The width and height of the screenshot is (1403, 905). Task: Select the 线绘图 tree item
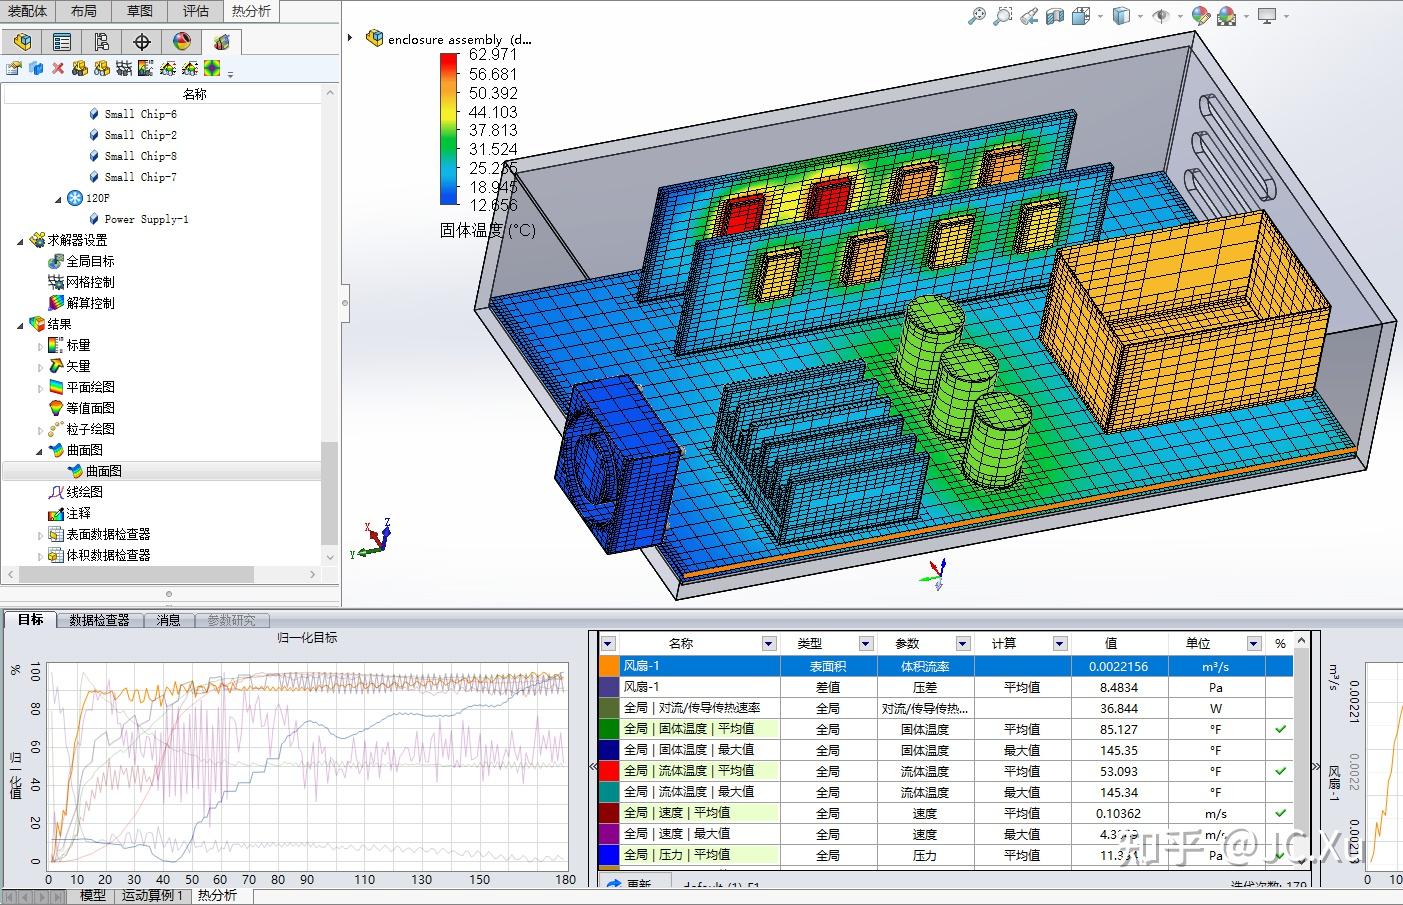[76, 492]
